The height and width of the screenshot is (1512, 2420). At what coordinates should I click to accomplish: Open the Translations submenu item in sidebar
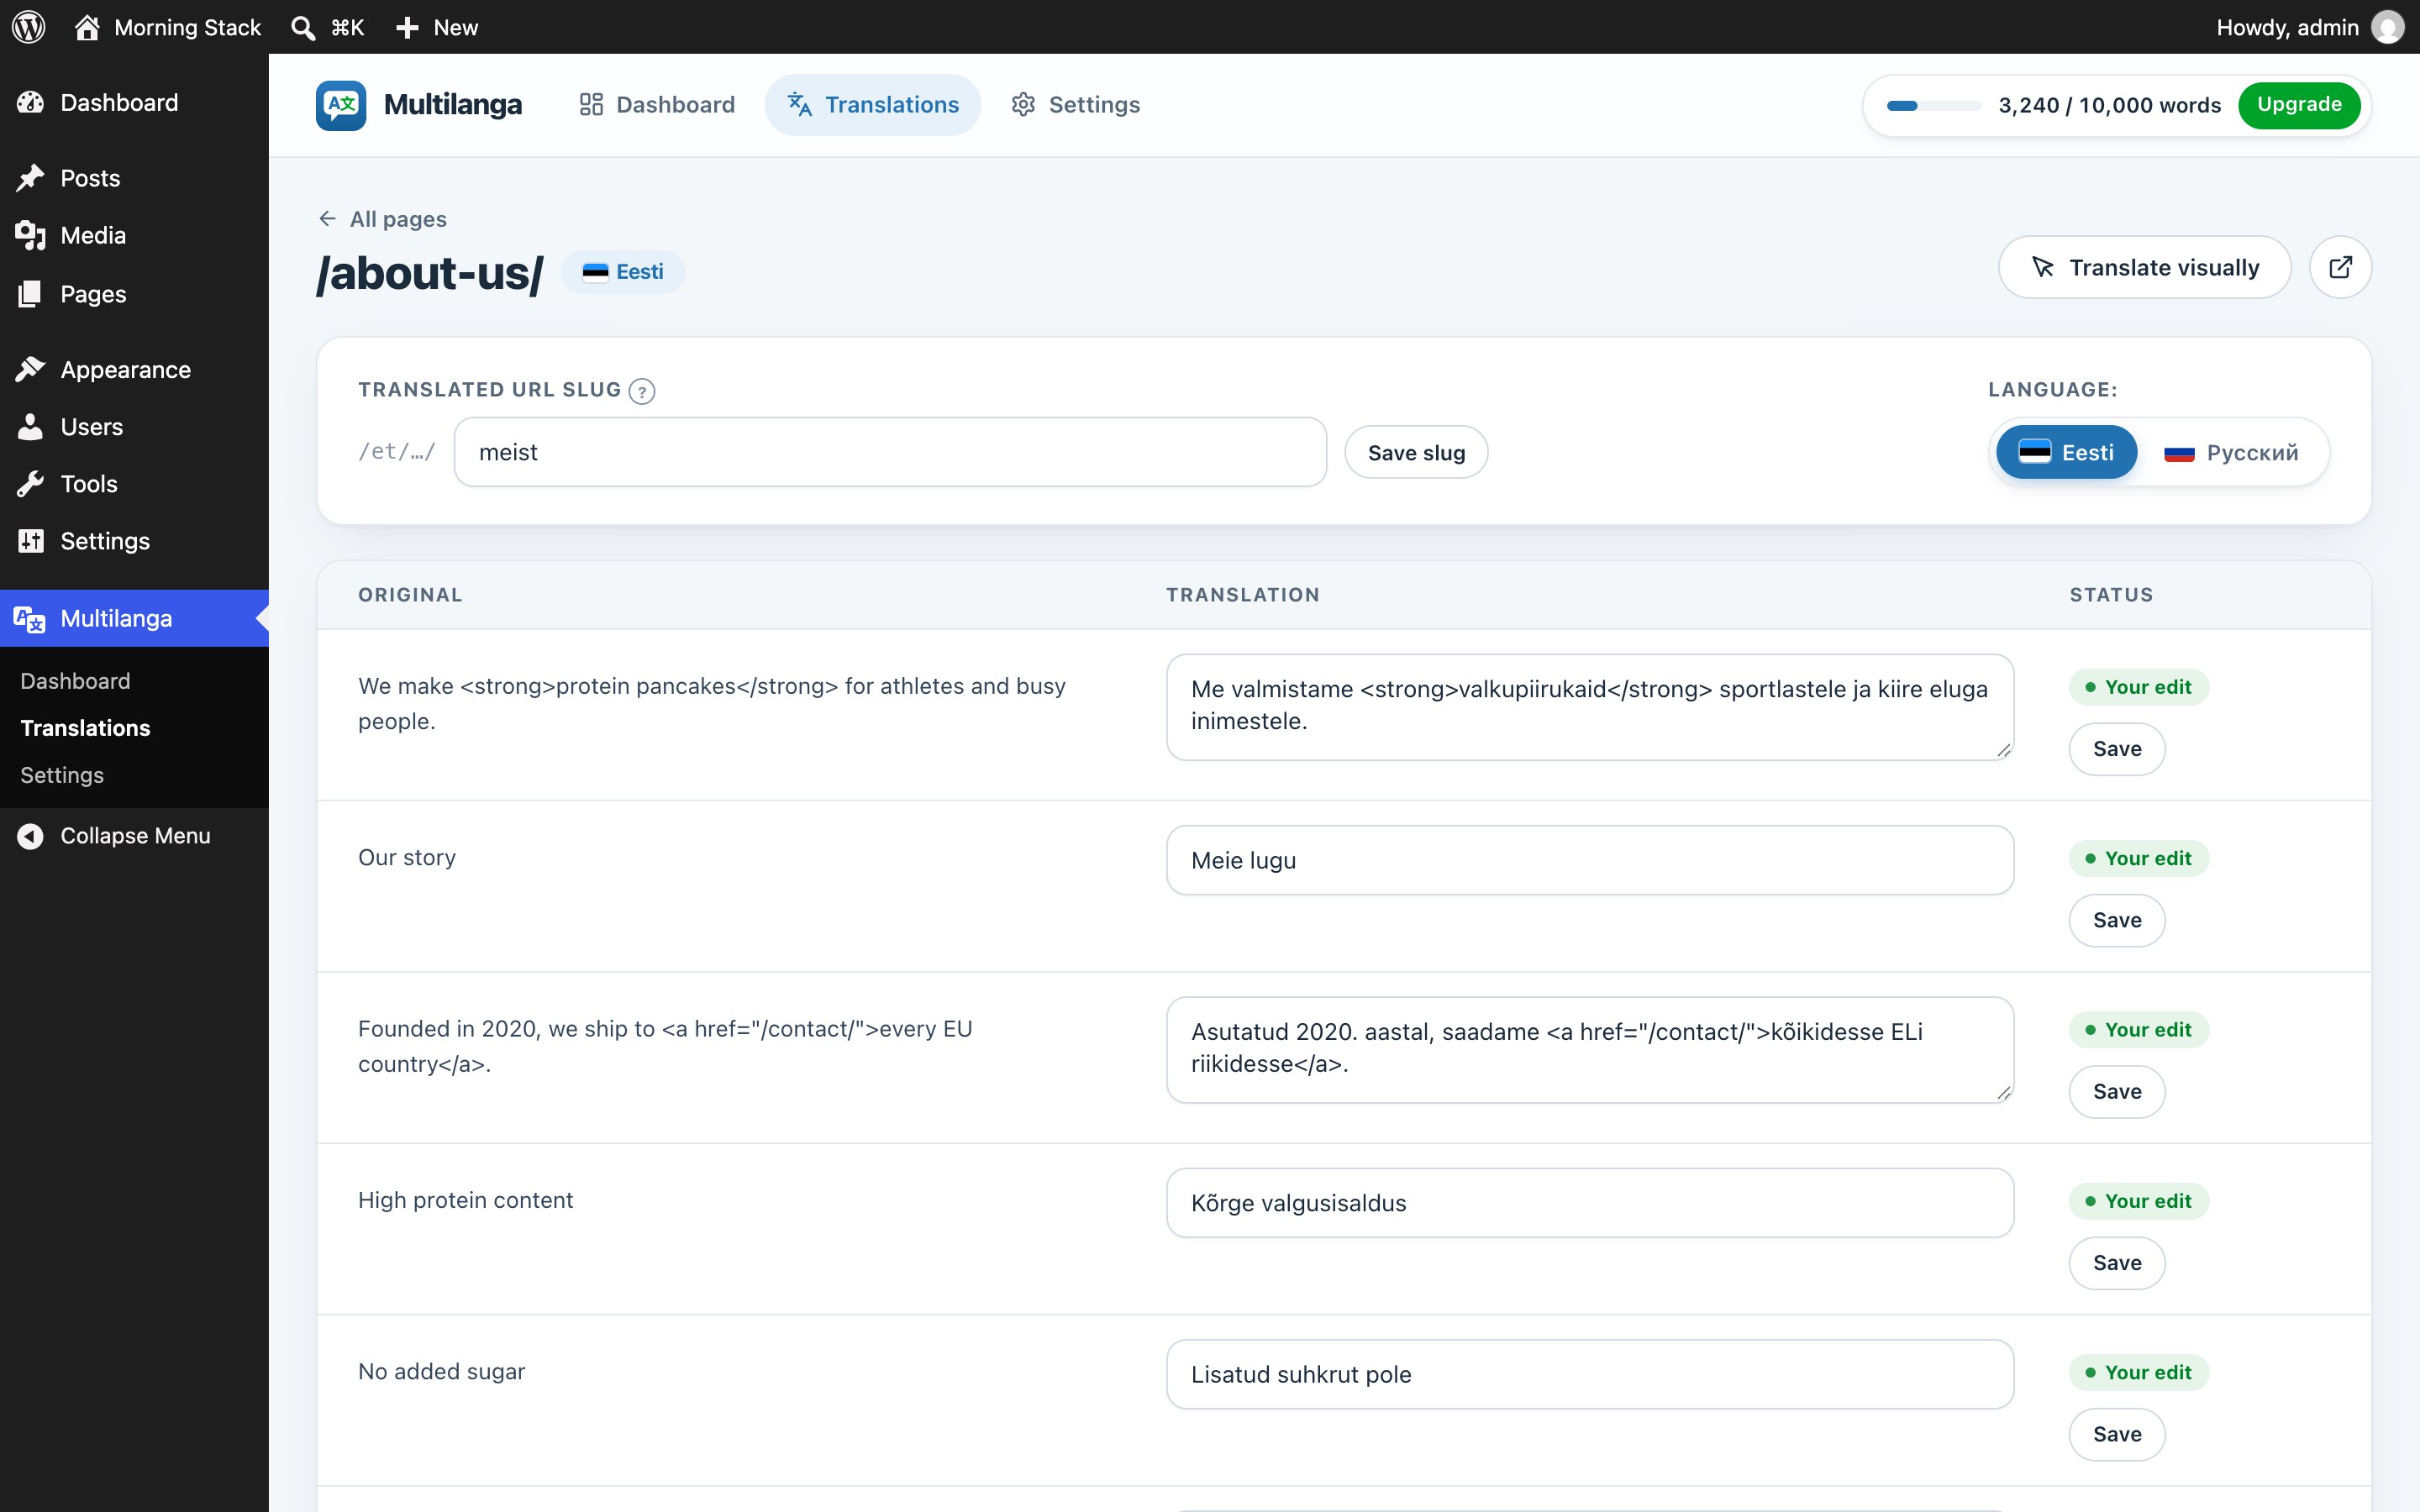coord(85,728)
